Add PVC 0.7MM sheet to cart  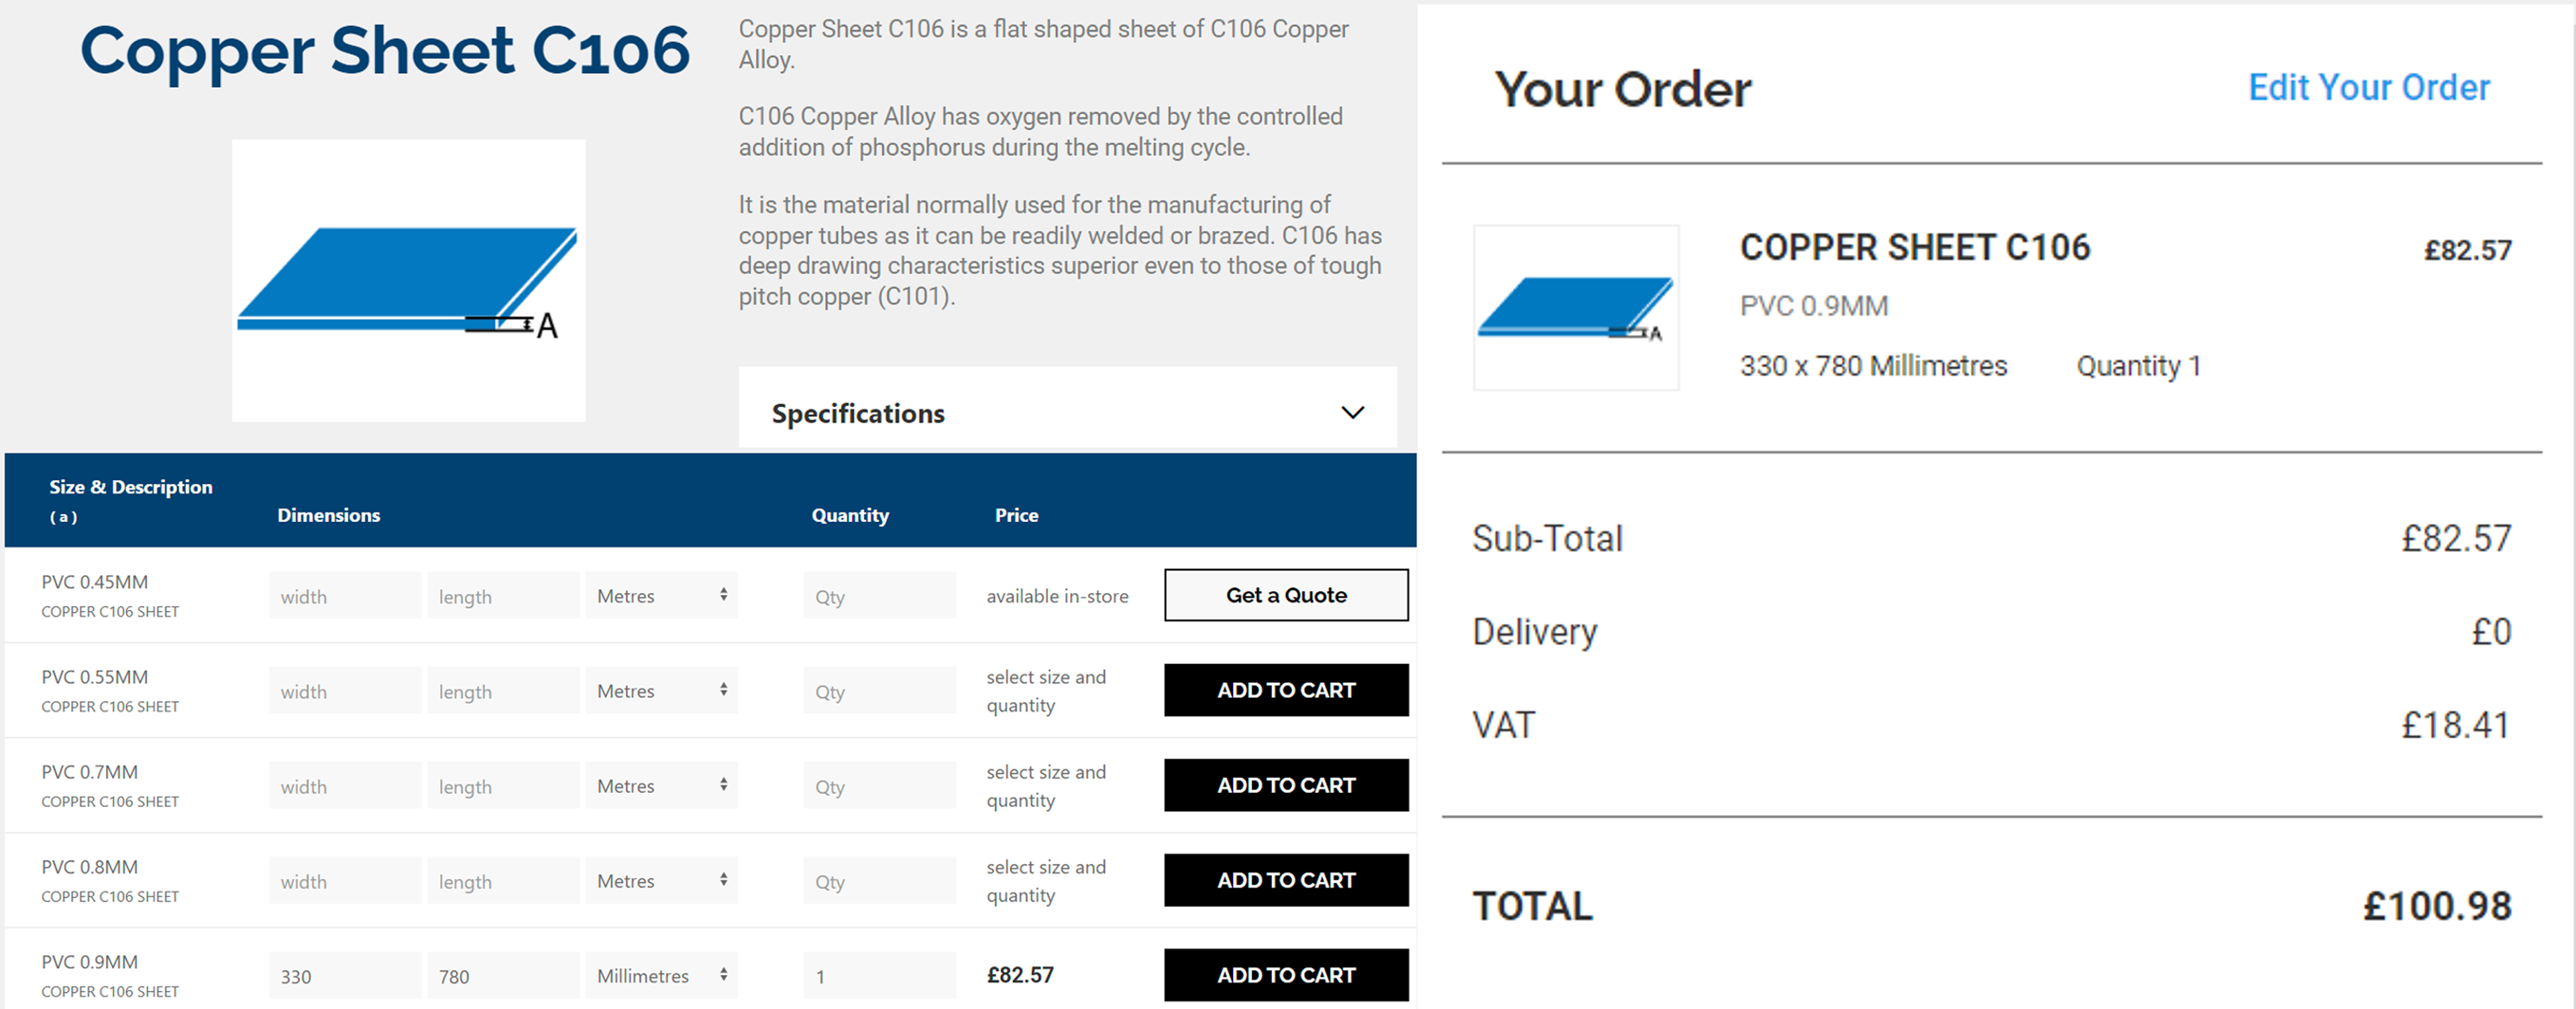[1286, 785]
